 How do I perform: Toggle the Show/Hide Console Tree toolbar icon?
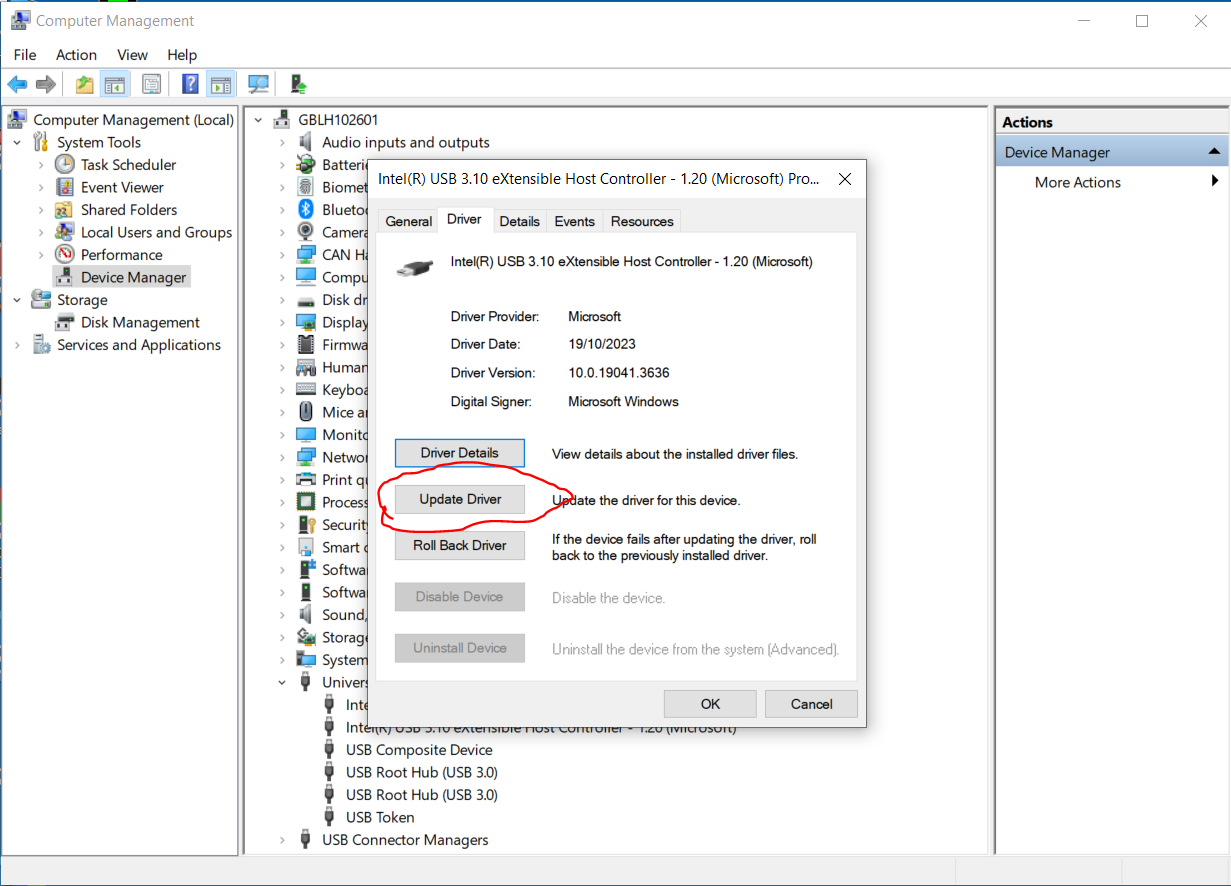pyautogui.click(x=115, y=85)
